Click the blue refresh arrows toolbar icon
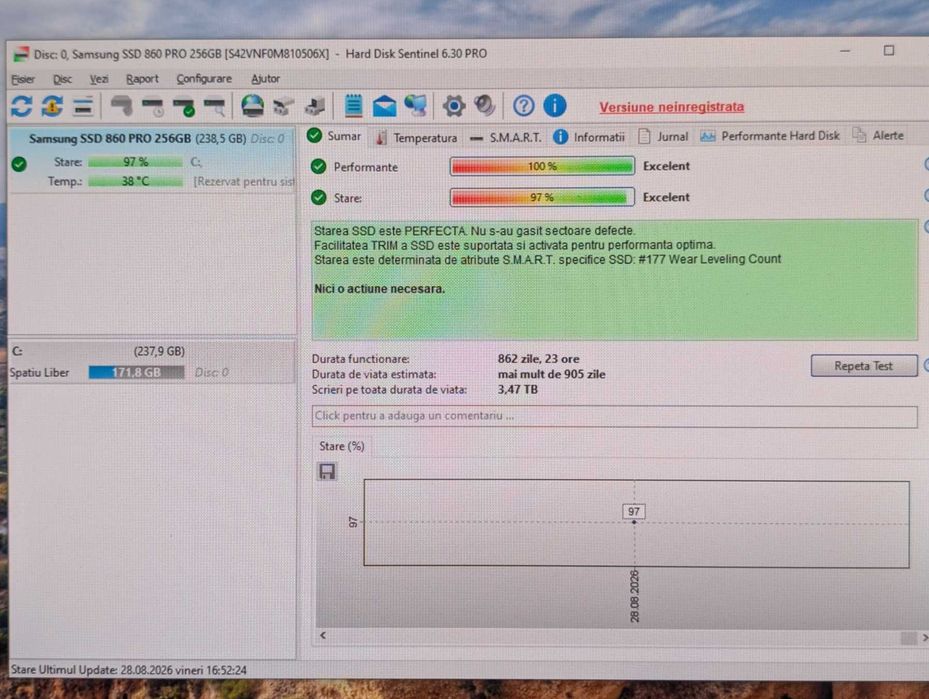This screenshot has width=929, height=699. [x=21, y=107]
